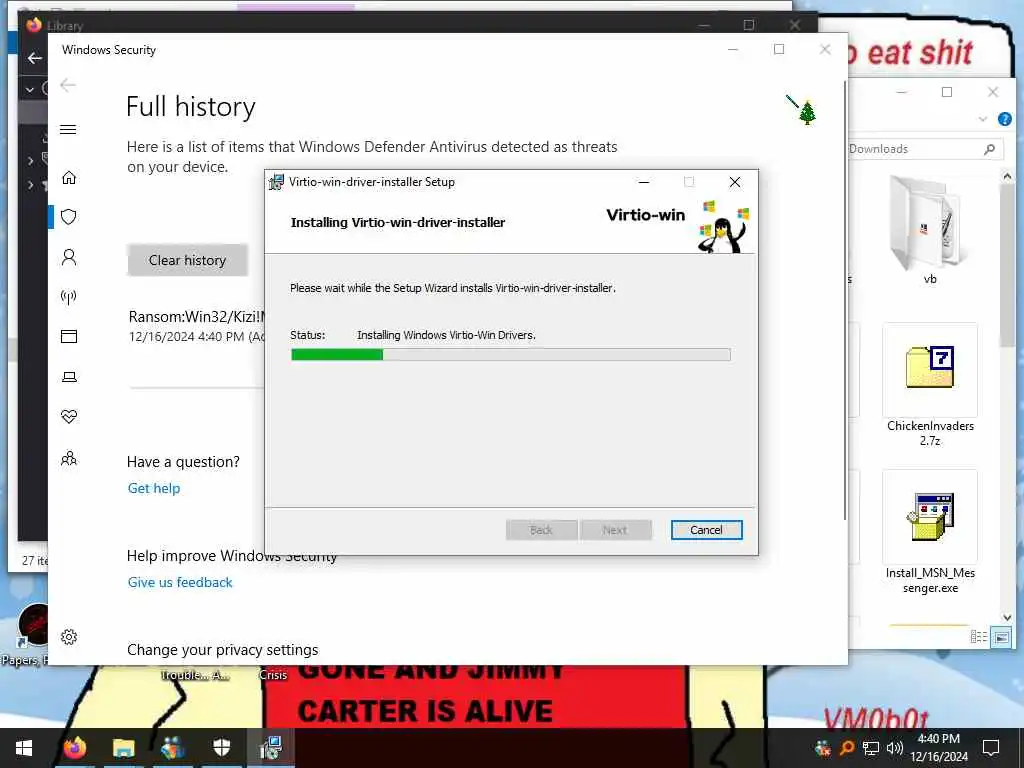1024x768 pixels.
Task: Open the Windows Start menu
Action: click(24, 748)
